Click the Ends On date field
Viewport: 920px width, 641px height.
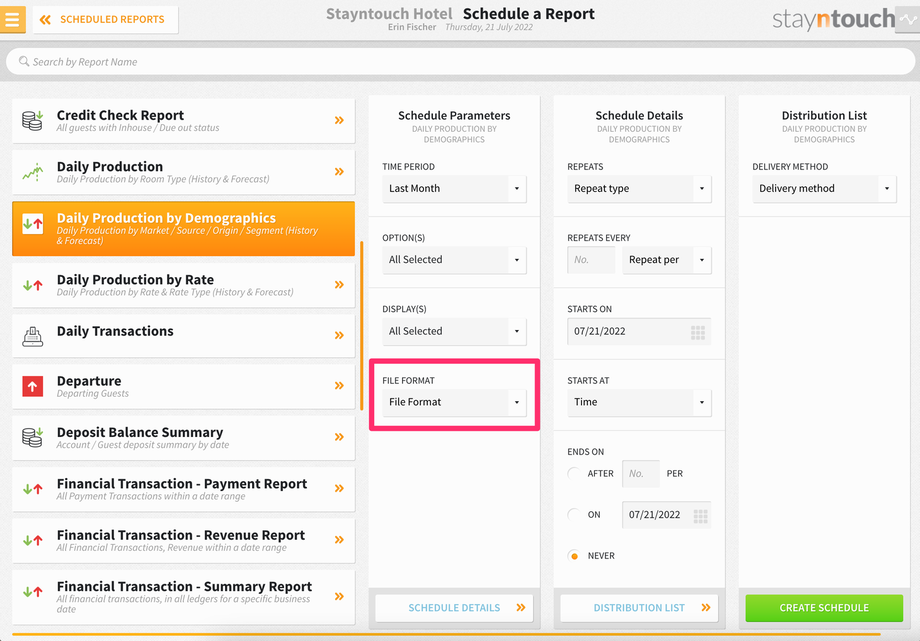click(667, 514)
